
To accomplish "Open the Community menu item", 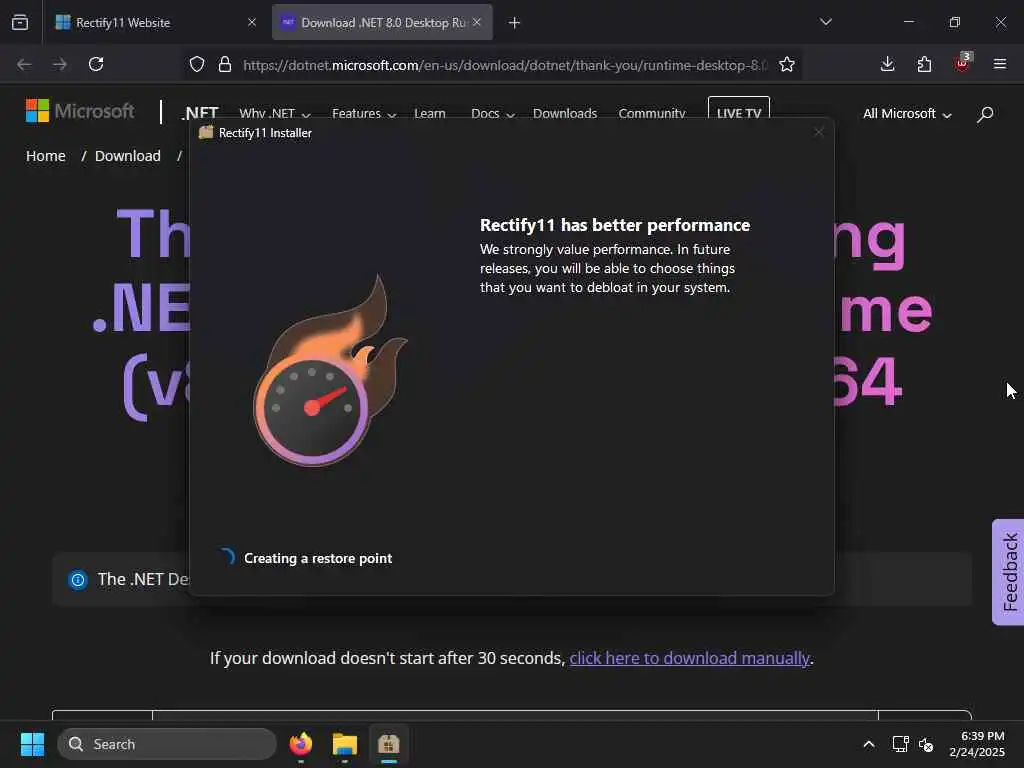I will (x=652, y=114).
